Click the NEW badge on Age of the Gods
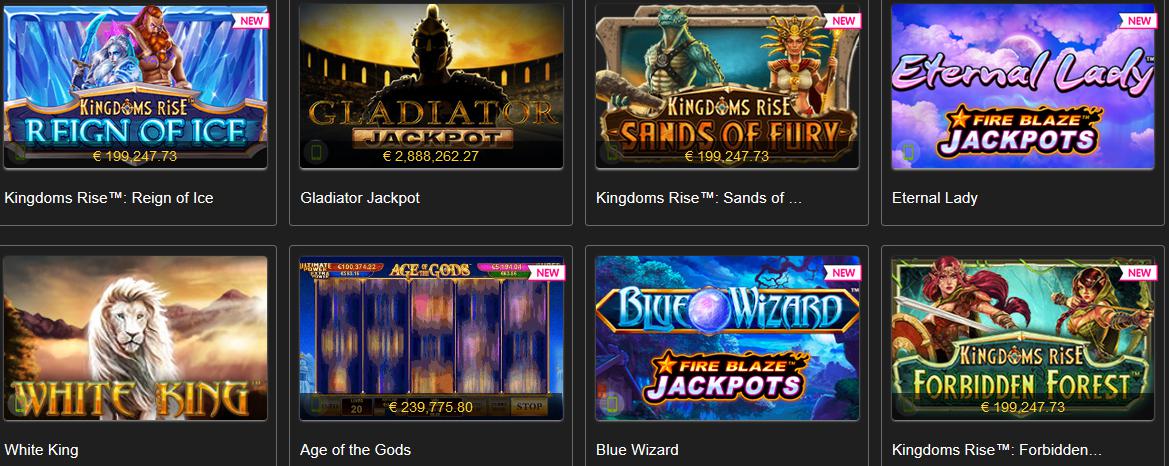Screen dimensions: 1169x466 547,273
